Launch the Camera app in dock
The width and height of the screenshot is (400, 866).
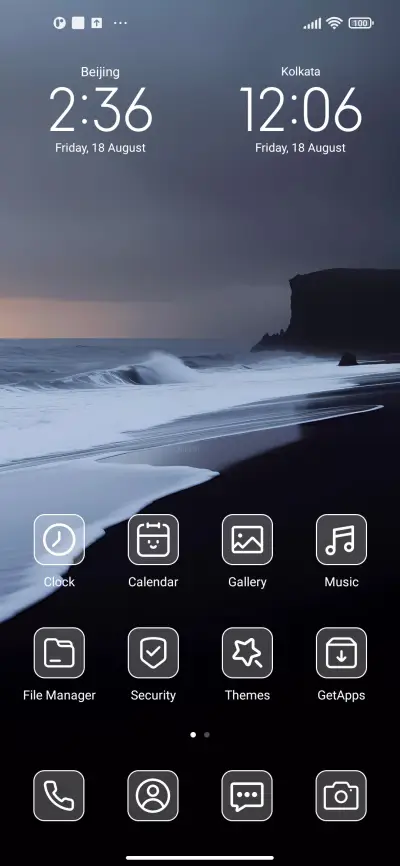click(341, 796)
